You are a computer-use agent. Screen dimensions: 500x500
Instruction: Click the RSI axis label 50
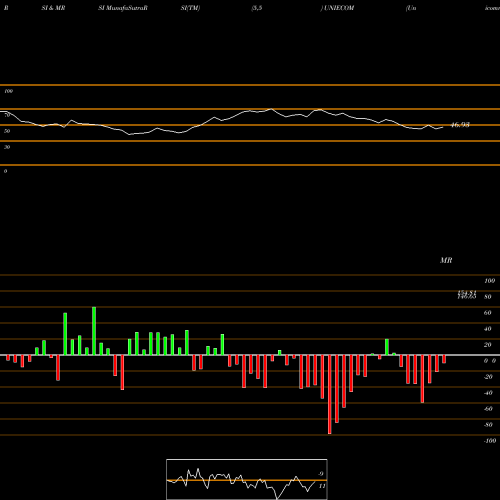[x=7, y=131]
